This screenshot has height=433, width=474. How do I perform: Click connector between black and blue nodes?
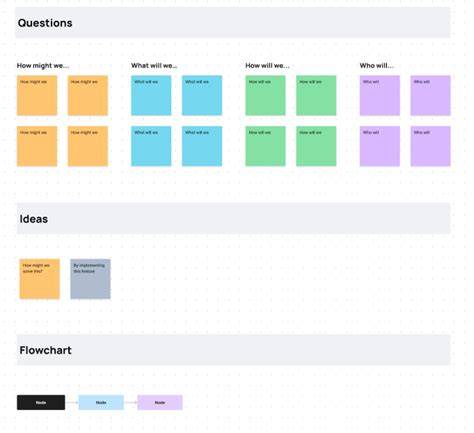pyautogui.click(x=72, y=403)
